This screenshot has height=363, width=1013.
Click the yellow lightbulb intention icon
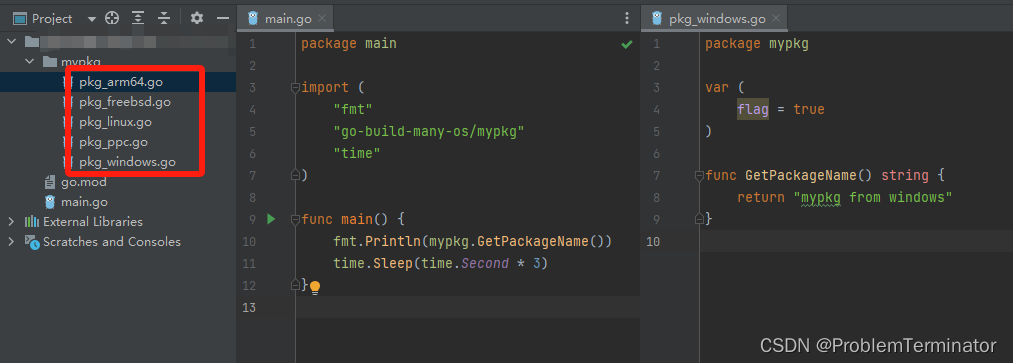pyautogui.click(x=315, y=287)
